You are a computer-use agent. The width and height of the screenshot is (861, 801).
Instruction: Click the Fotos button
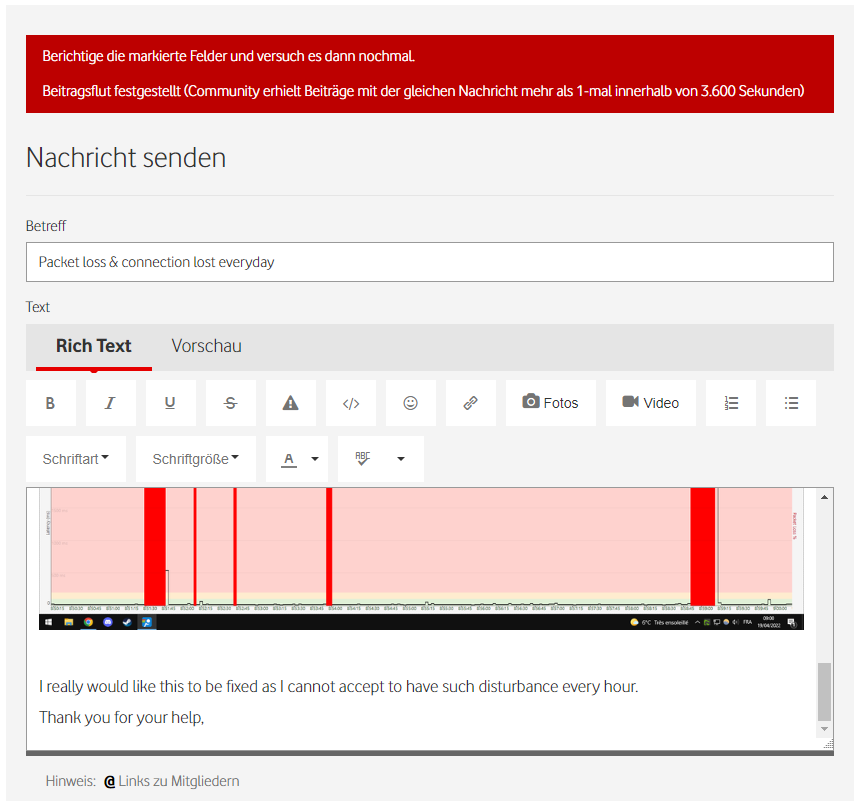coord(551,403)
